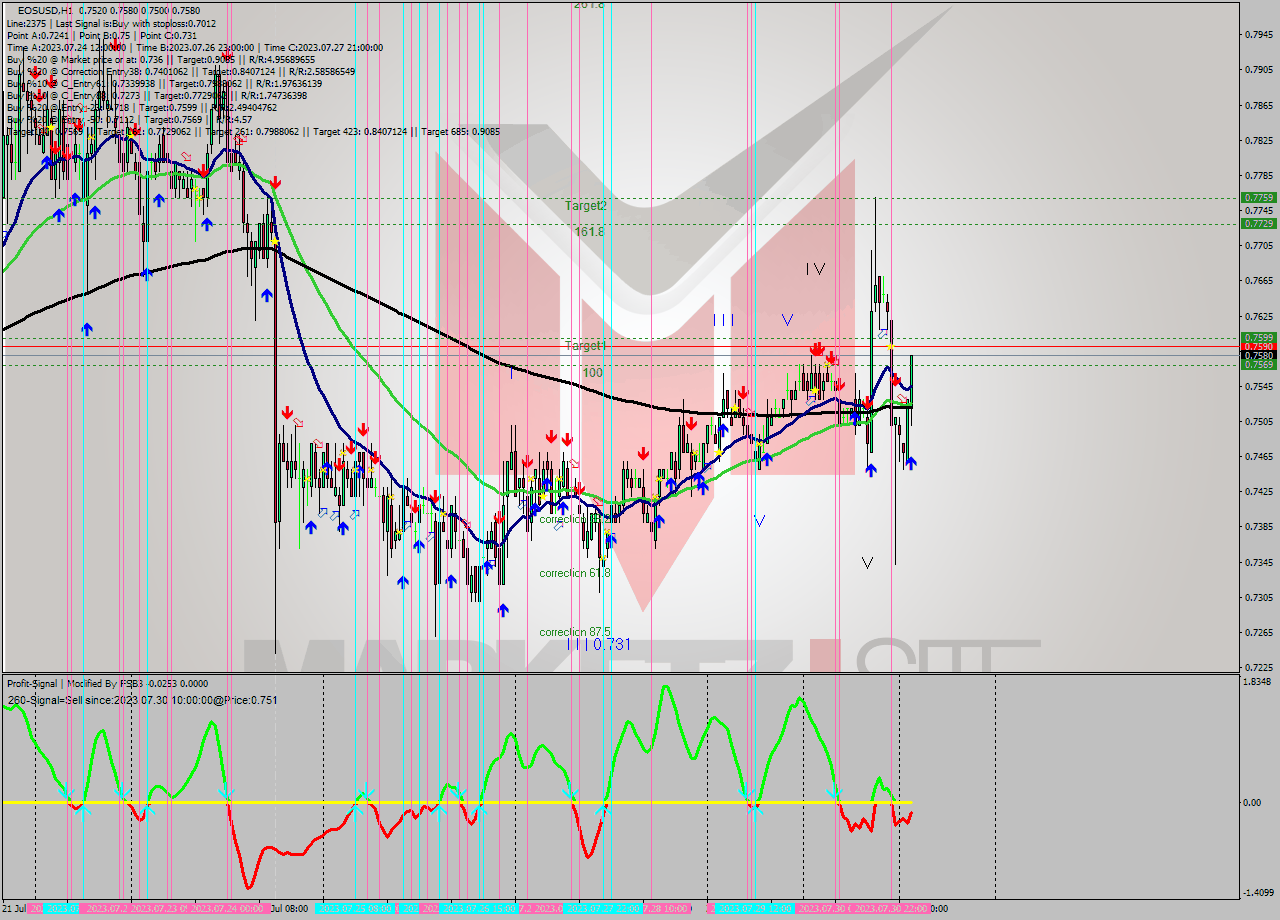Click the '2023.07.30 22:00' time marker
The height and width of the screenshot is (920, 1280).
coord(893,909)
